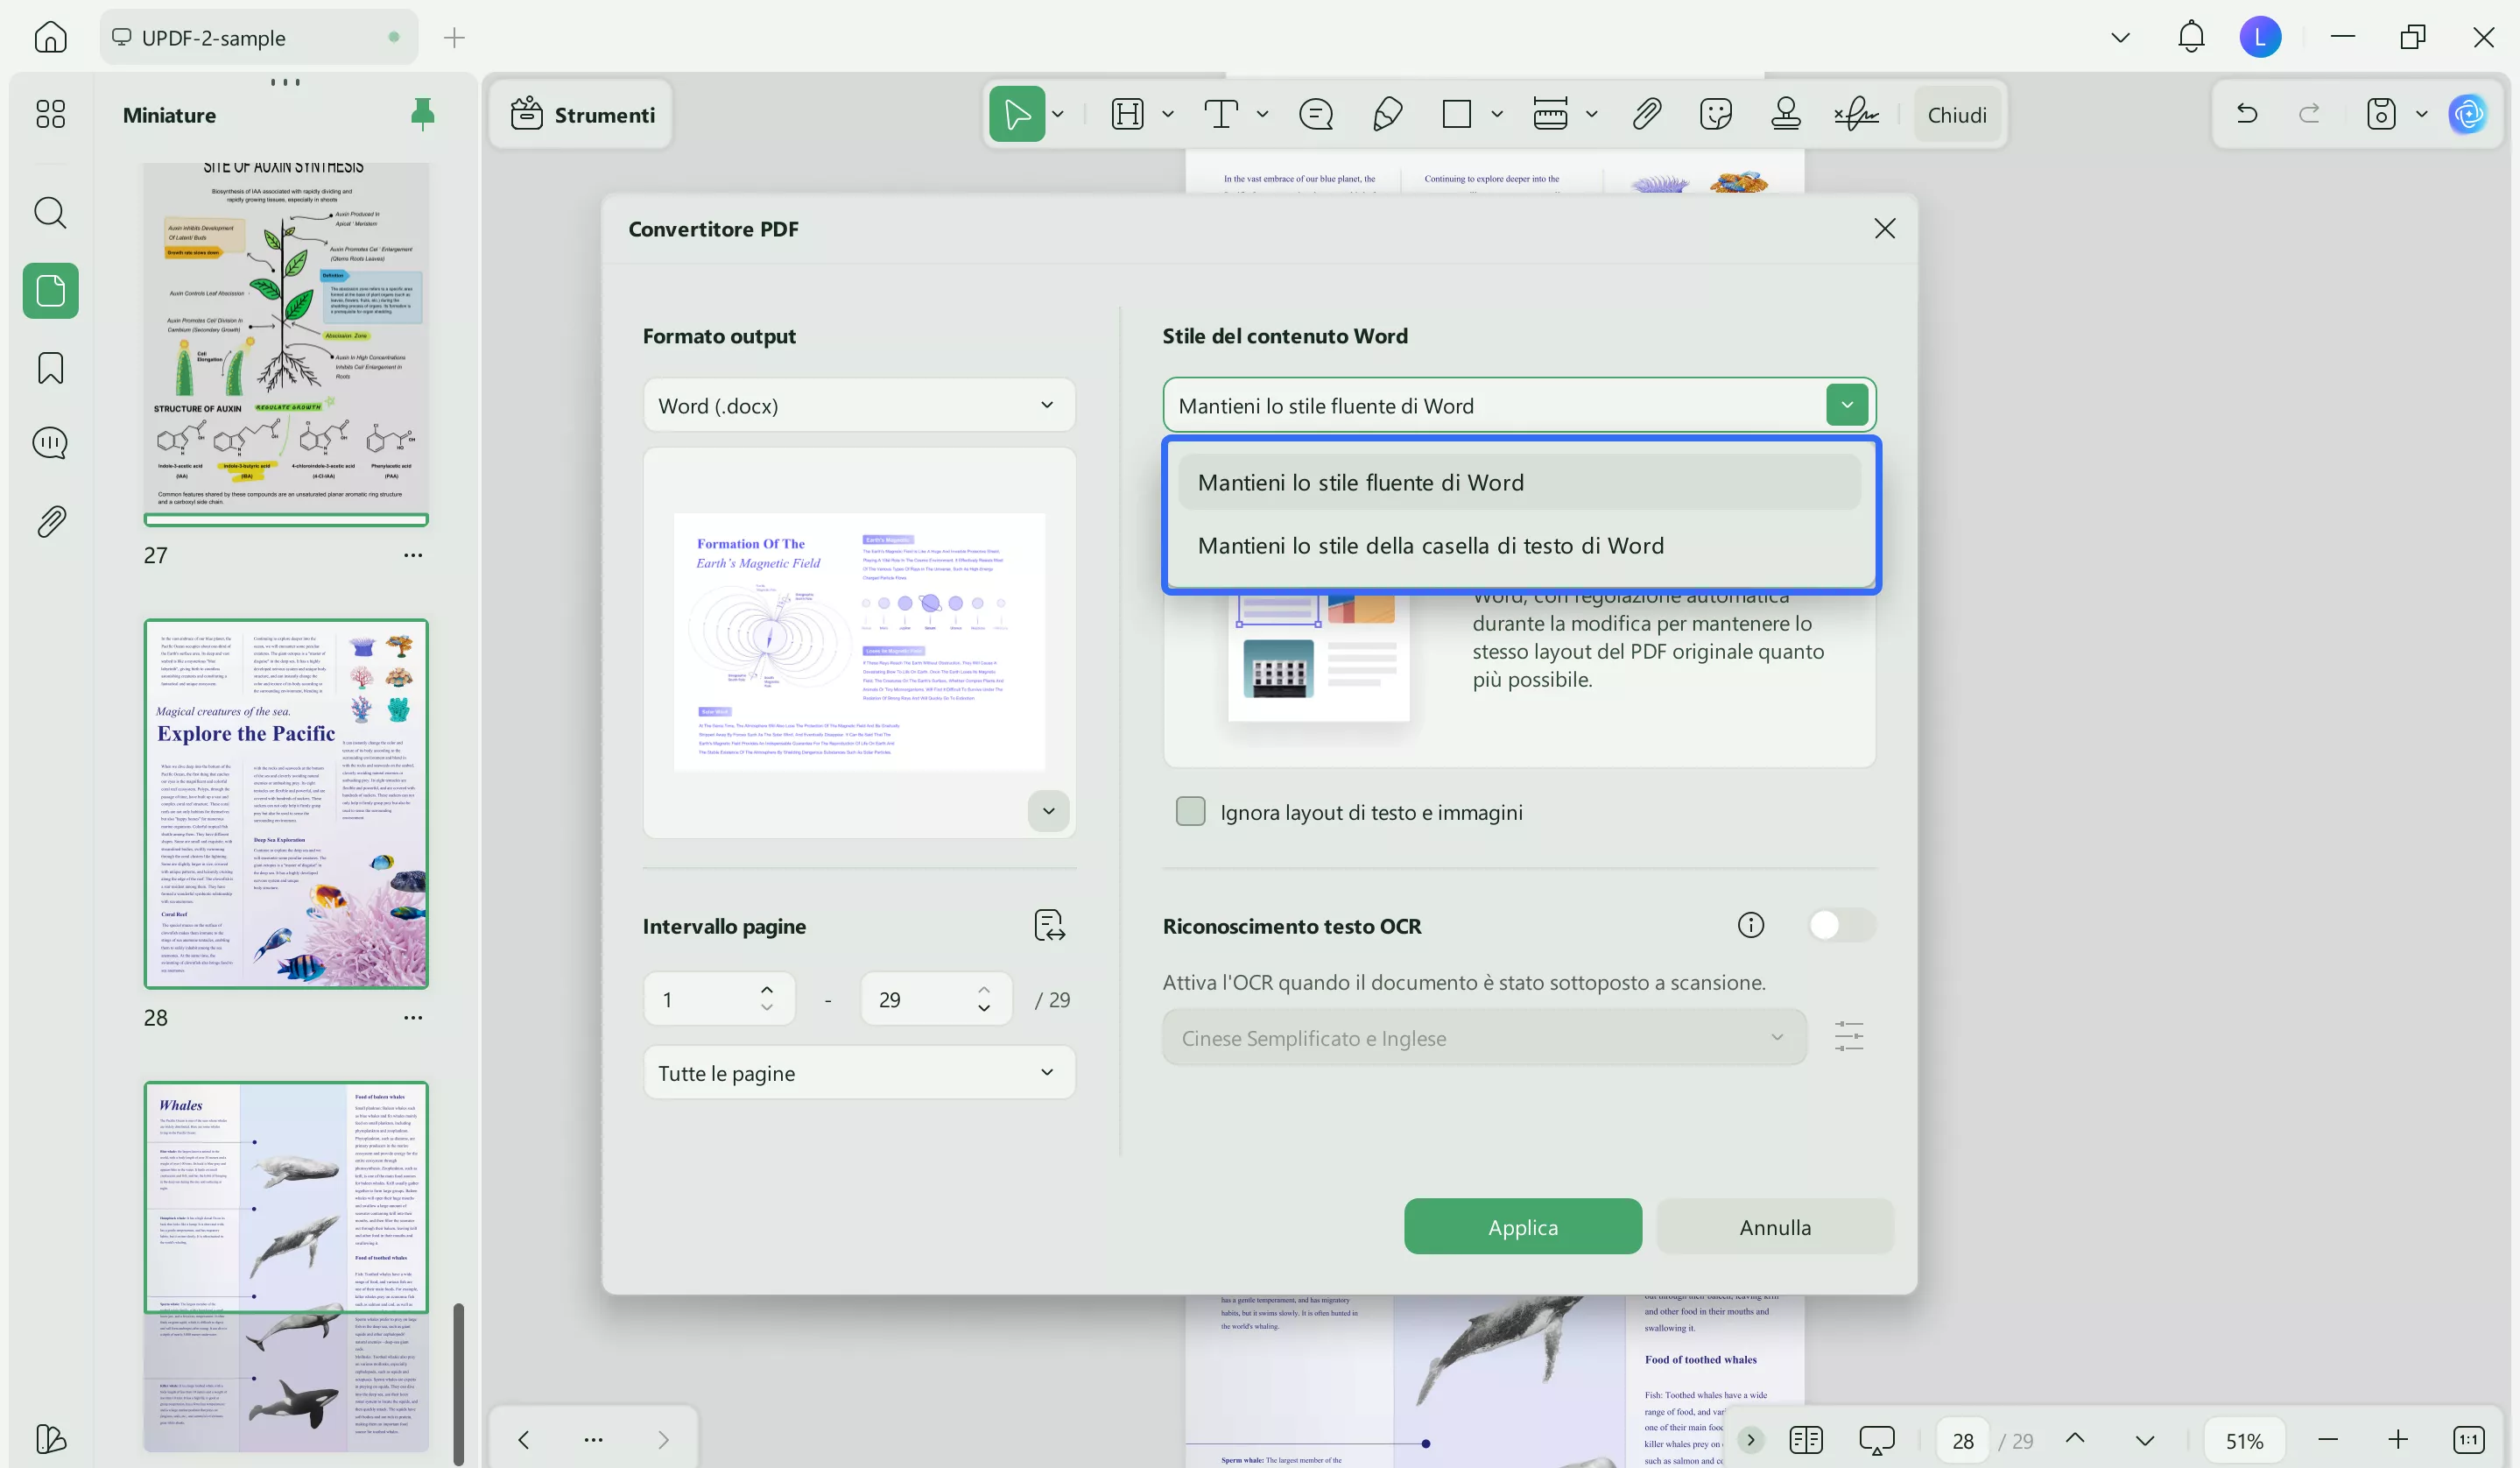Click the stamp tool in the toolbar

click(x=1785, y=114)
